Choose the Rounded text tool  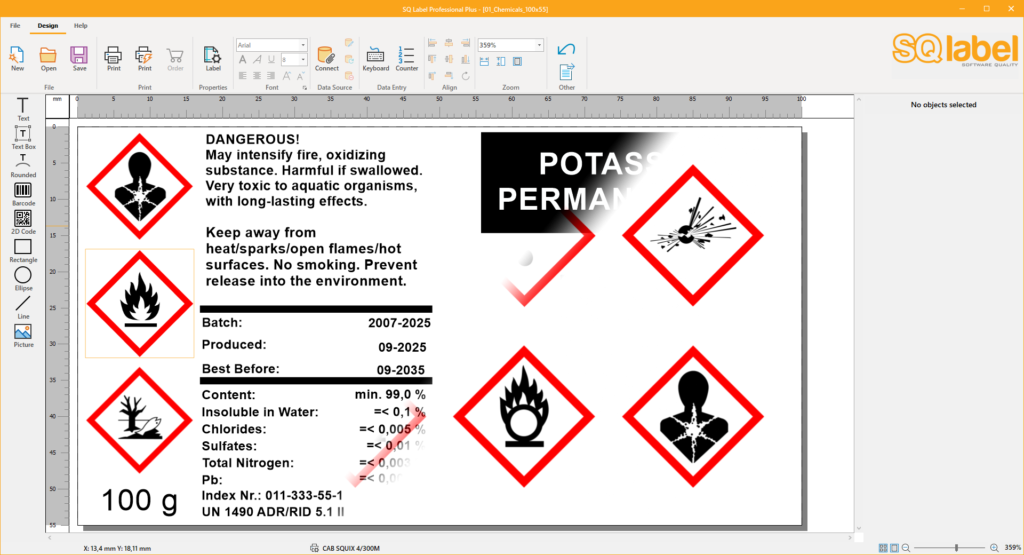pyautogui.click(x=23, y=163)
